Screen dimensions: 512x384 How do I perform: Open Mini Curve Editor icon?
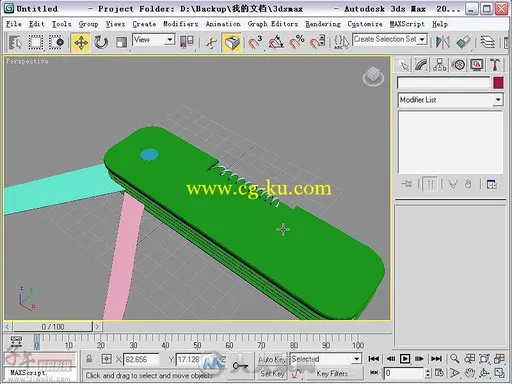[x=16, y=341]
